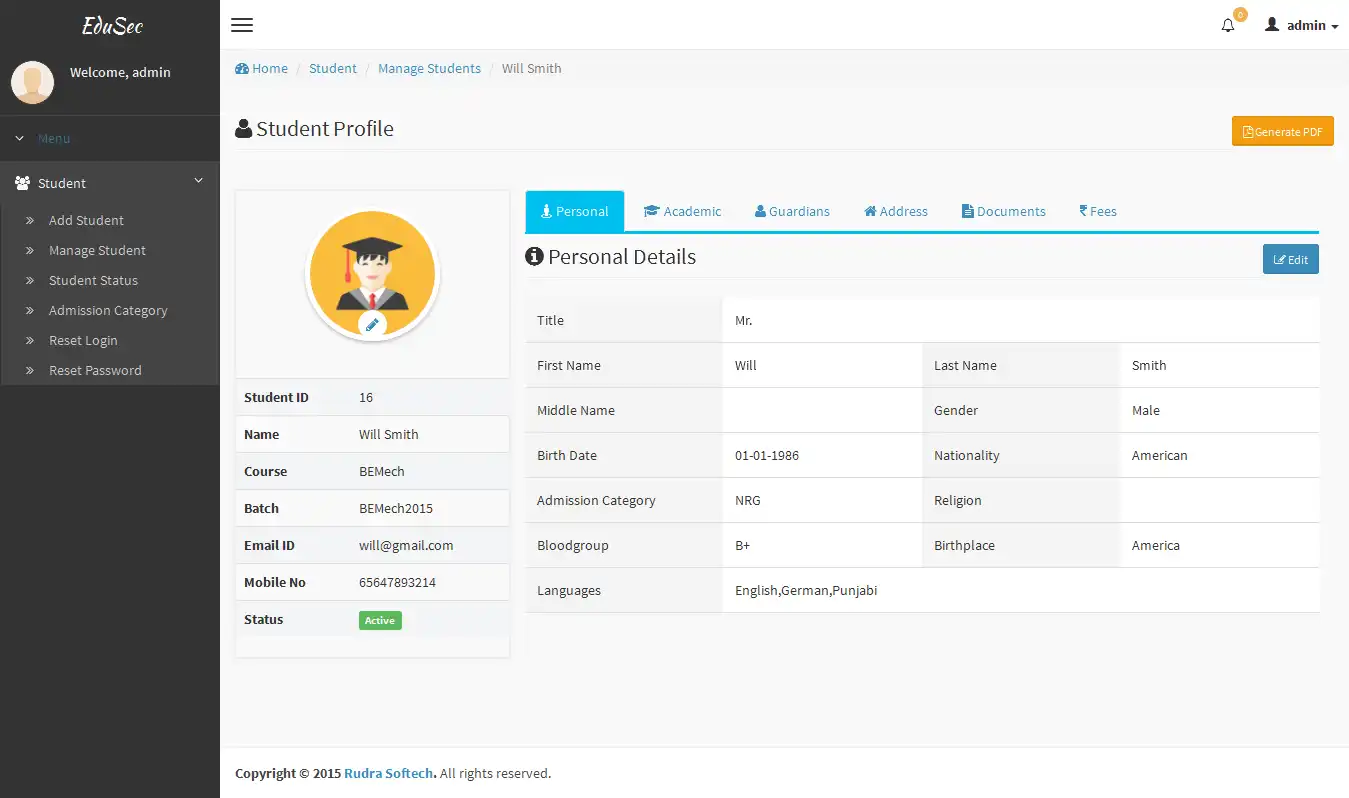Open the Guardians tab

(x=793, y=211)
